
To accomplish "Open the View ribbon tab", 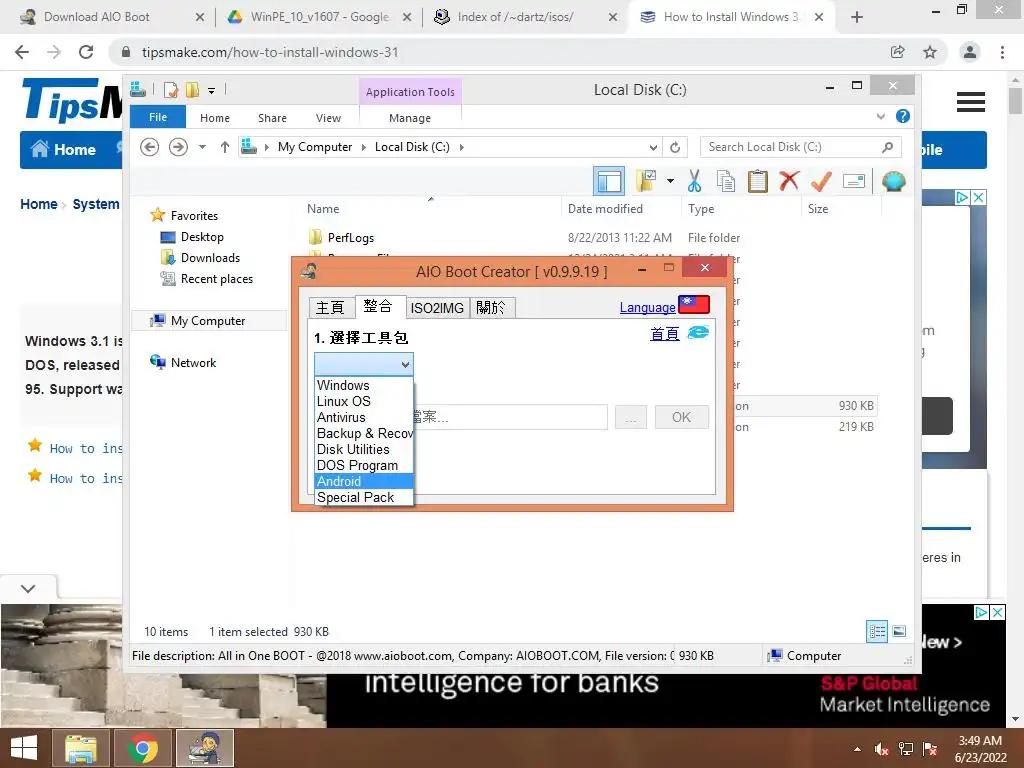I will (328, 118).
